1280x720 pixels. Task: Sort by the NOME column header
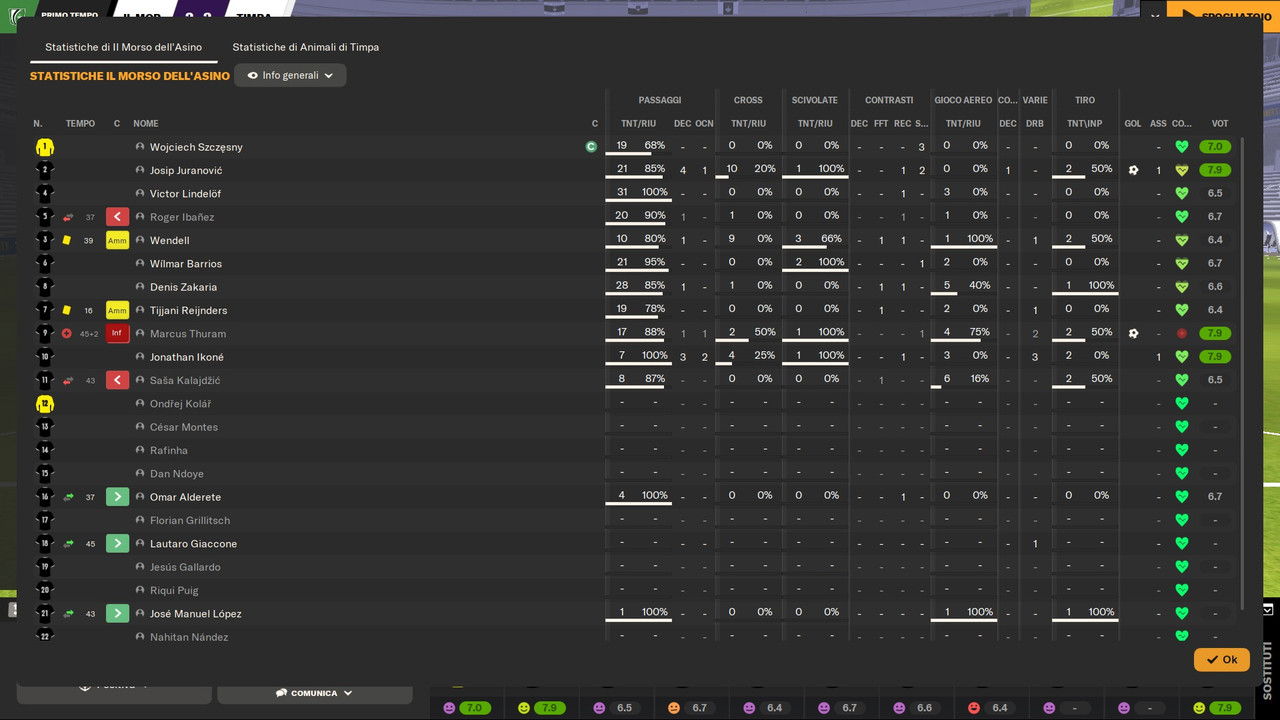point(146,124)
